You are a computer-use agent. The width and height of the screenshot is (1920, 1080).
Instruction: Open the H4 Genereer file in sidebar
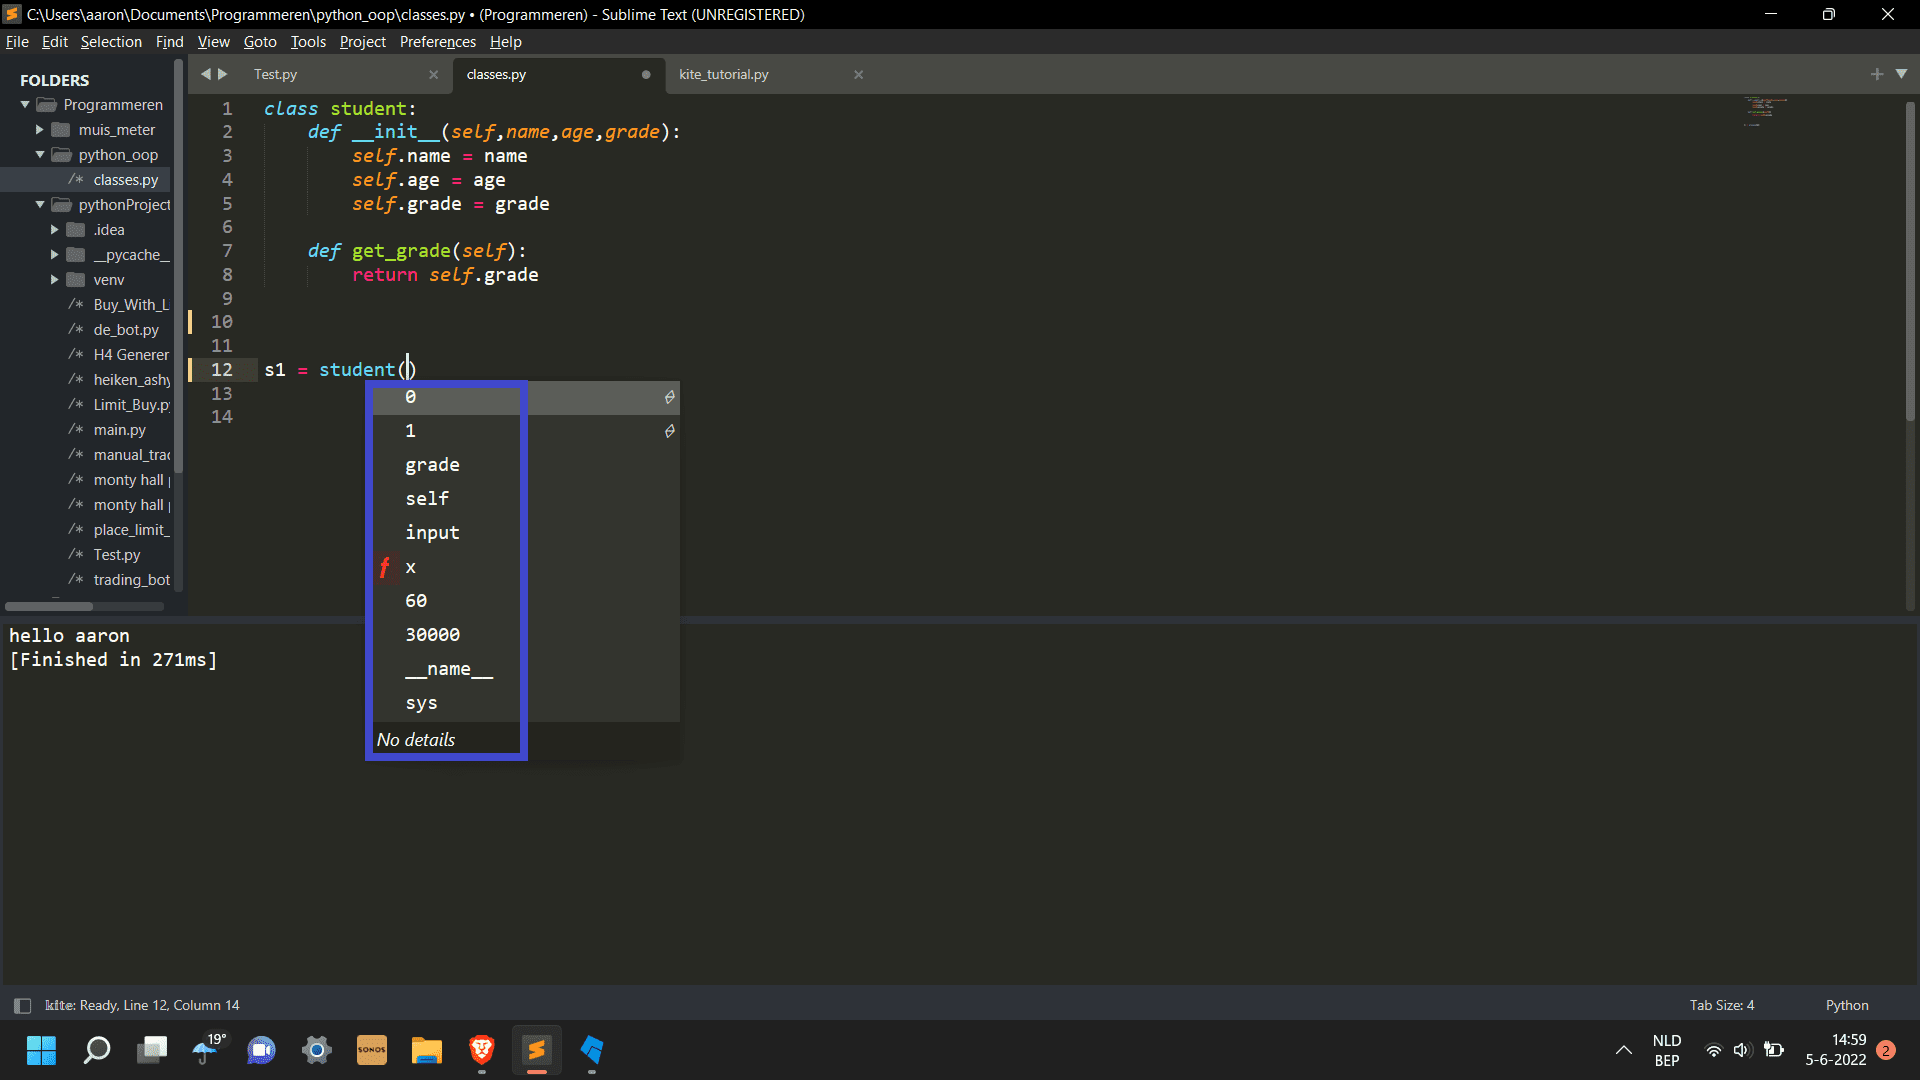(x=86, y=355)
